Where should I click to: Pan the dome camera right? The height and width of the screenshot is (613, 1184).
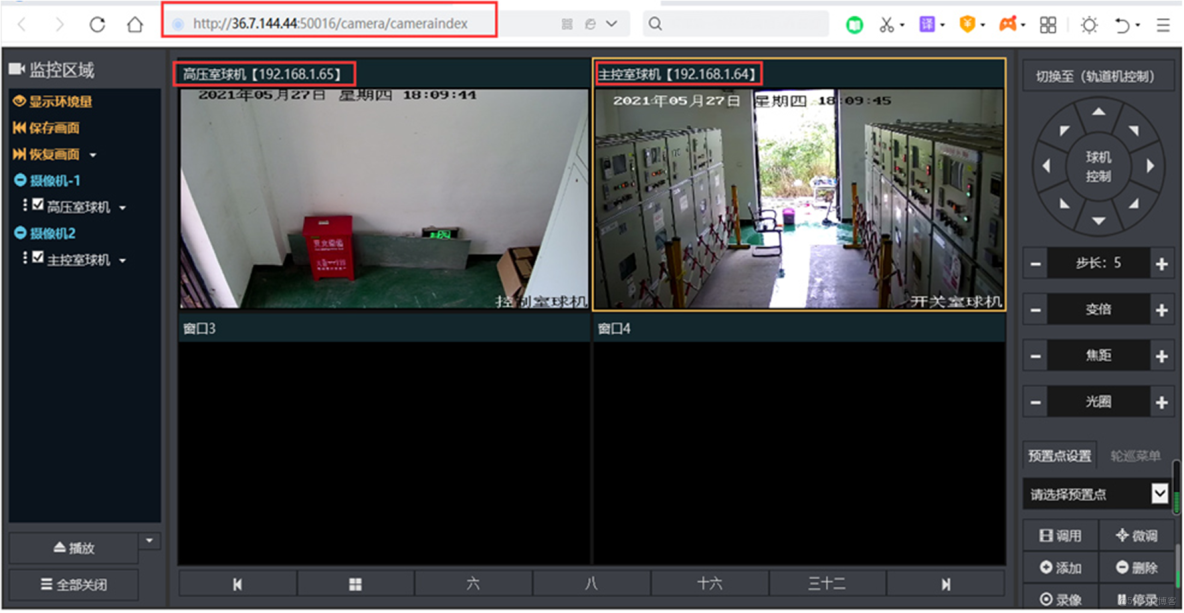click(1151, 166)
